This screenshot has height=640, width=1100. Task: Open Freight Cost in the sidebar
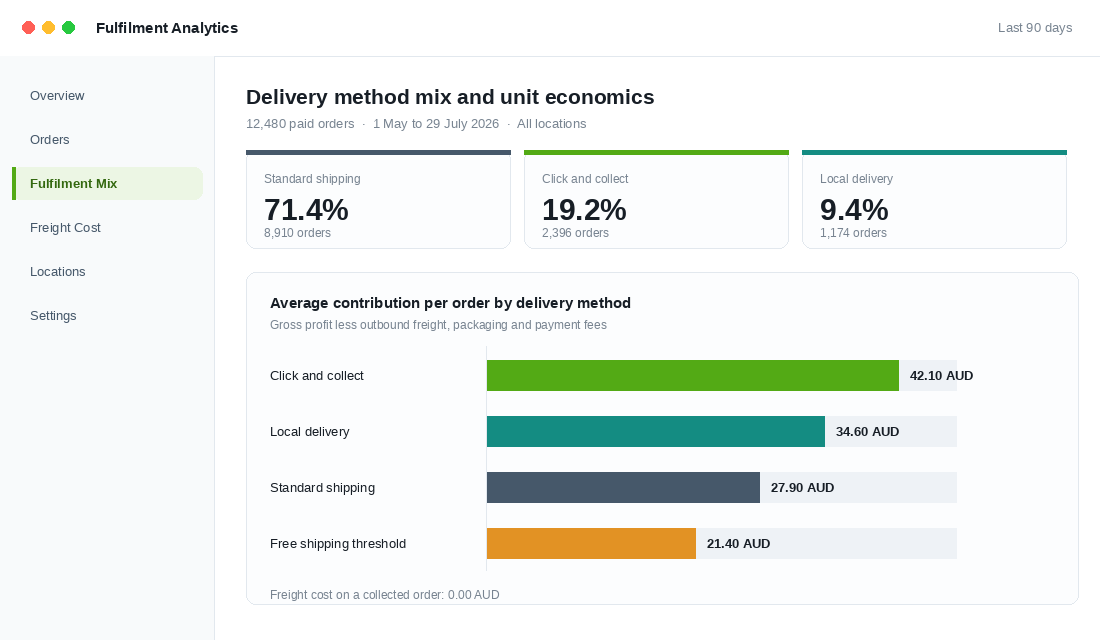65,227
